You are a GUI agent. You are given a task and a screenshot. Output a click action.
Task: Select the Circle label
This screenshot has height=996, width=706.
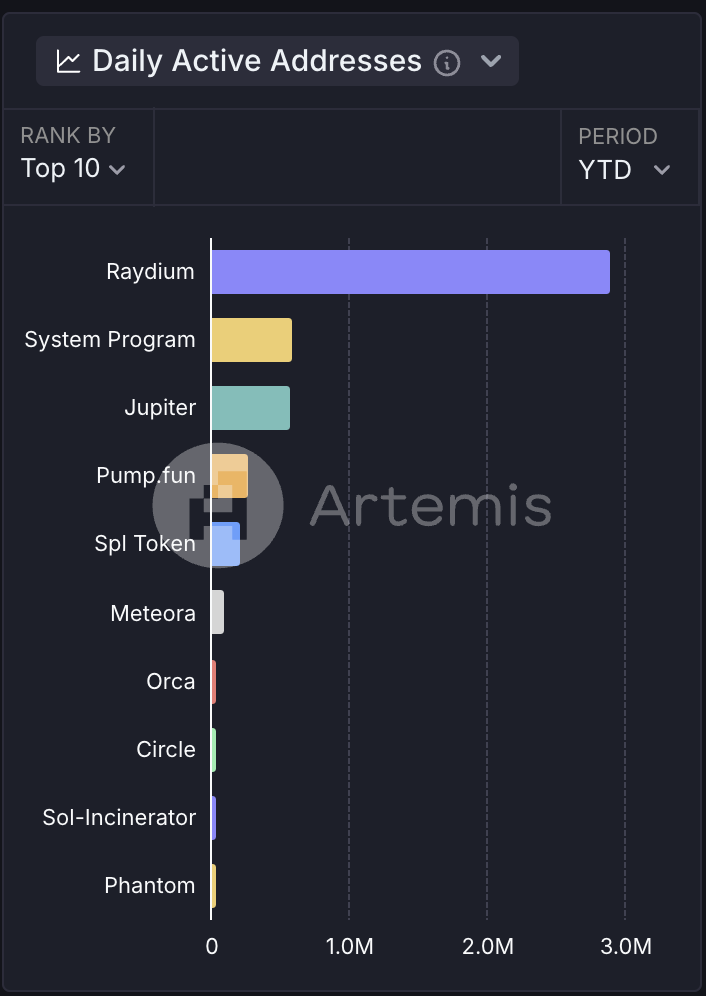point(166,749)
